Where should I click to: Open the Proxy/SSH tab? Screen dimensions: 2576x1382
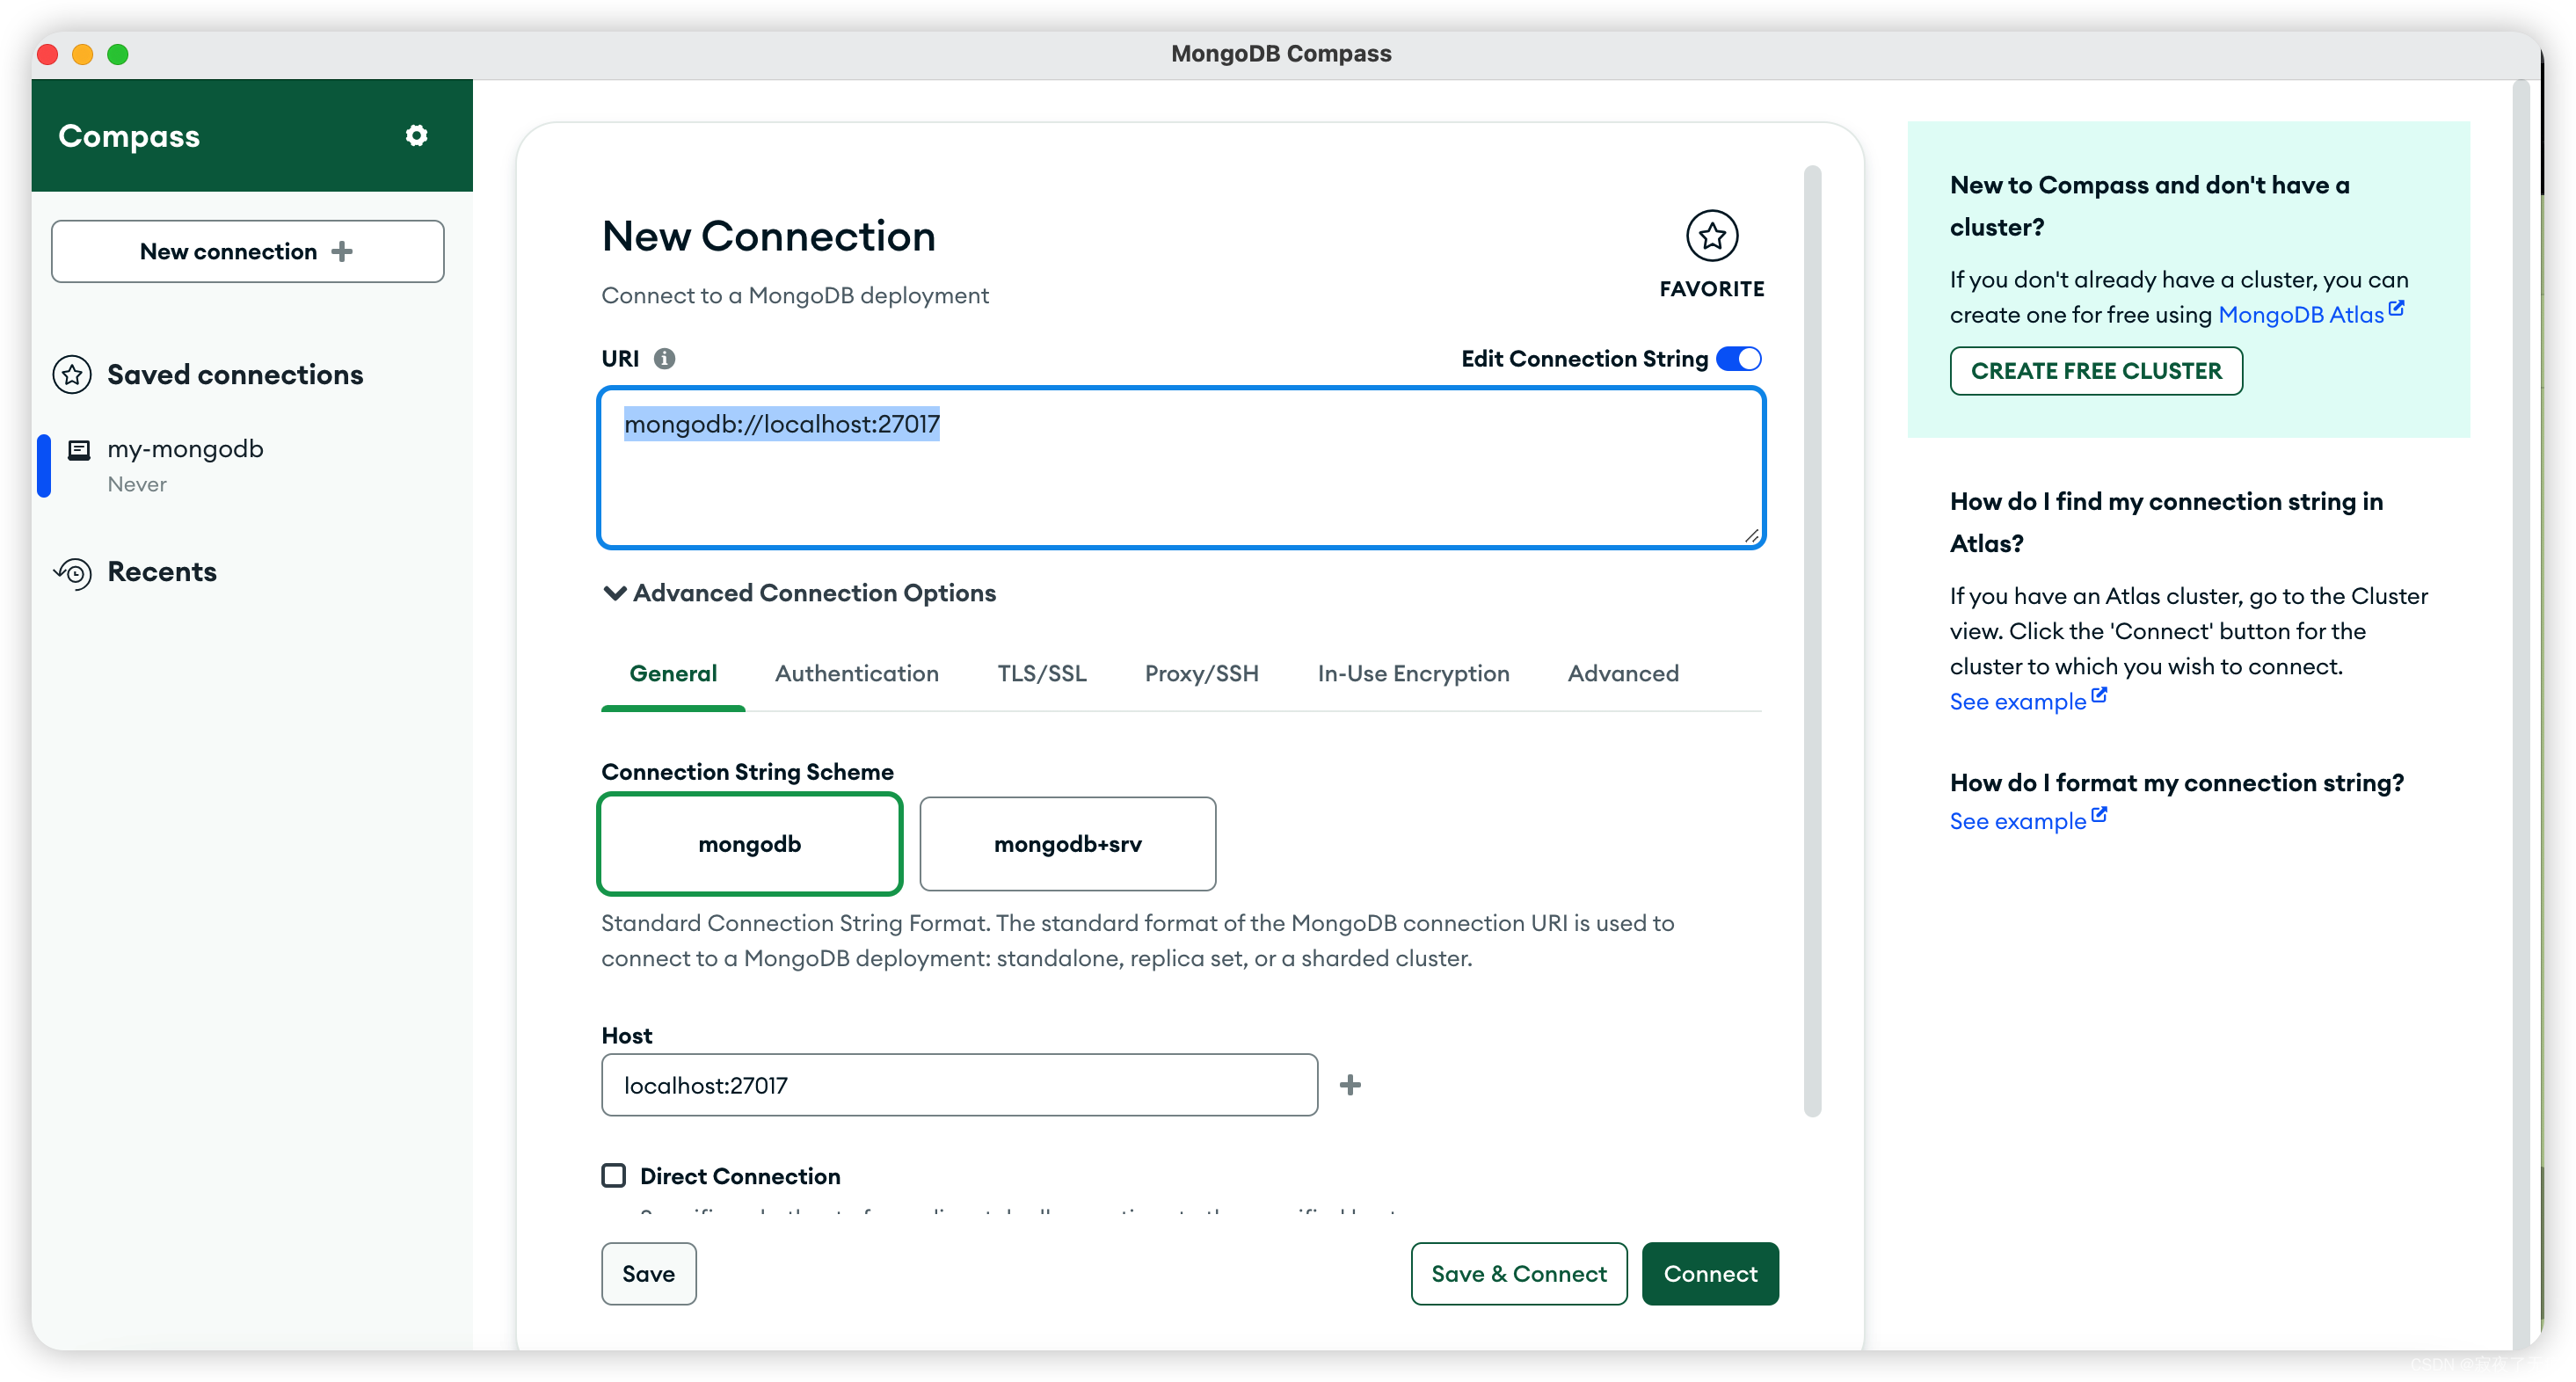pyautogui.click(x=1201, y=673)
